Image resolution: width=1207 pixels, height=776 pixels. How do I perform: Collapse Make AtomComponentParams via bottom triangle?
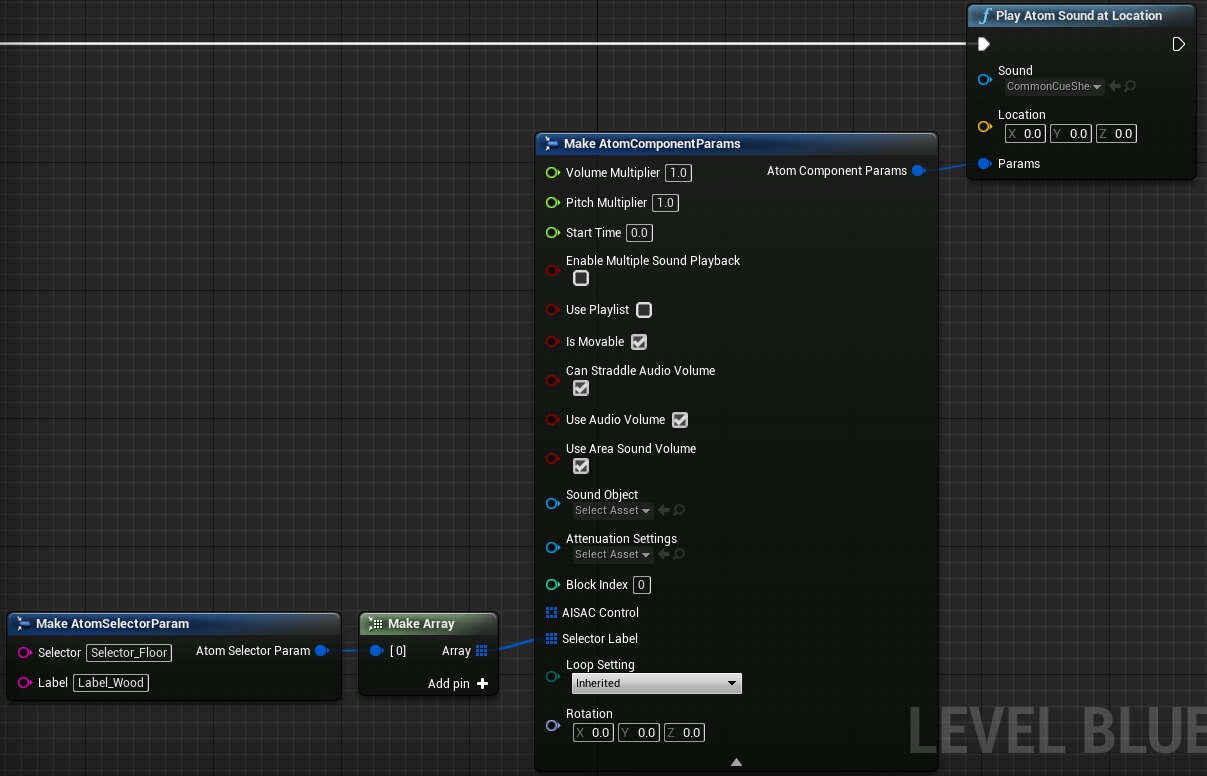tap(736, 762)
